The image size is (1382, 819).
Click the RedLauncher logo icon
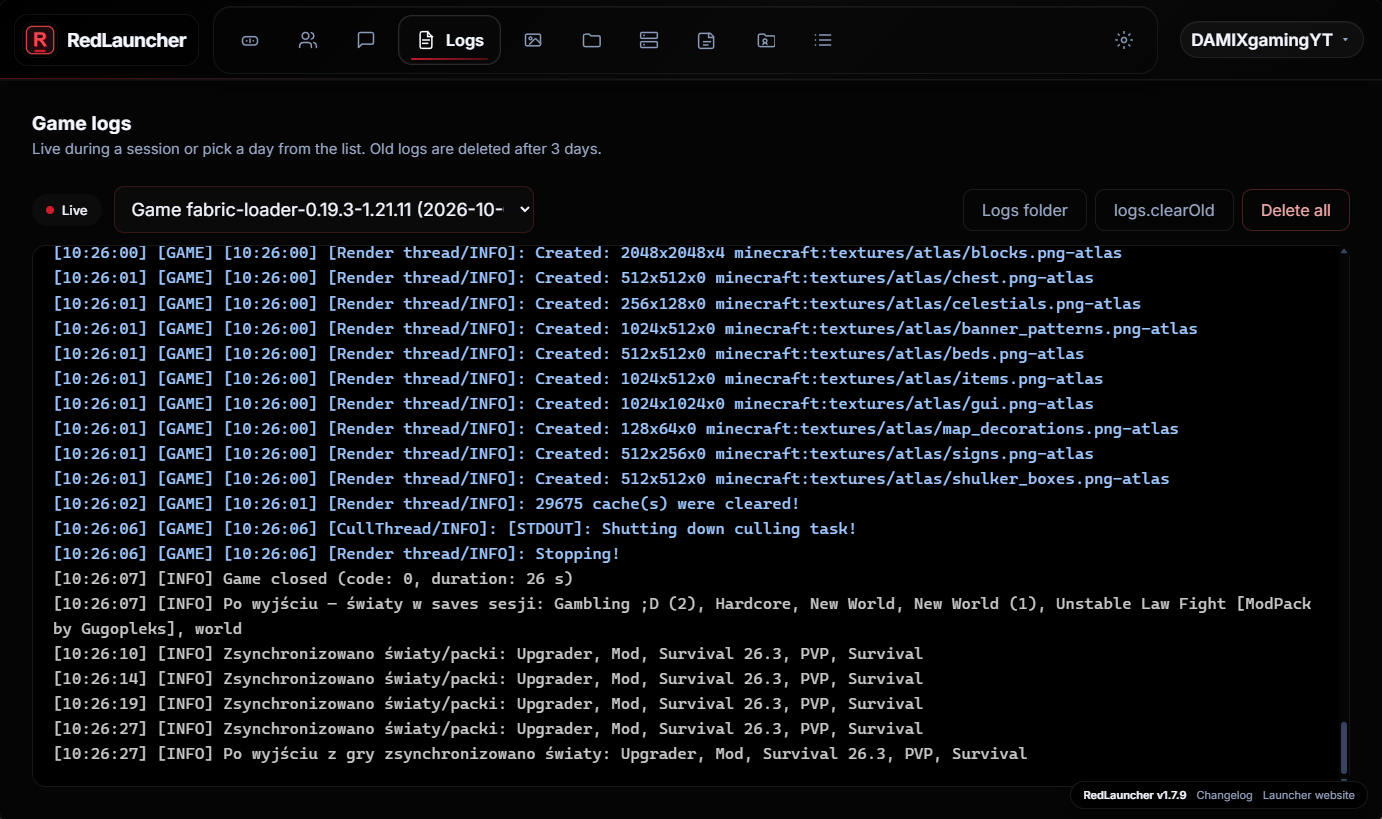[40, 40]
